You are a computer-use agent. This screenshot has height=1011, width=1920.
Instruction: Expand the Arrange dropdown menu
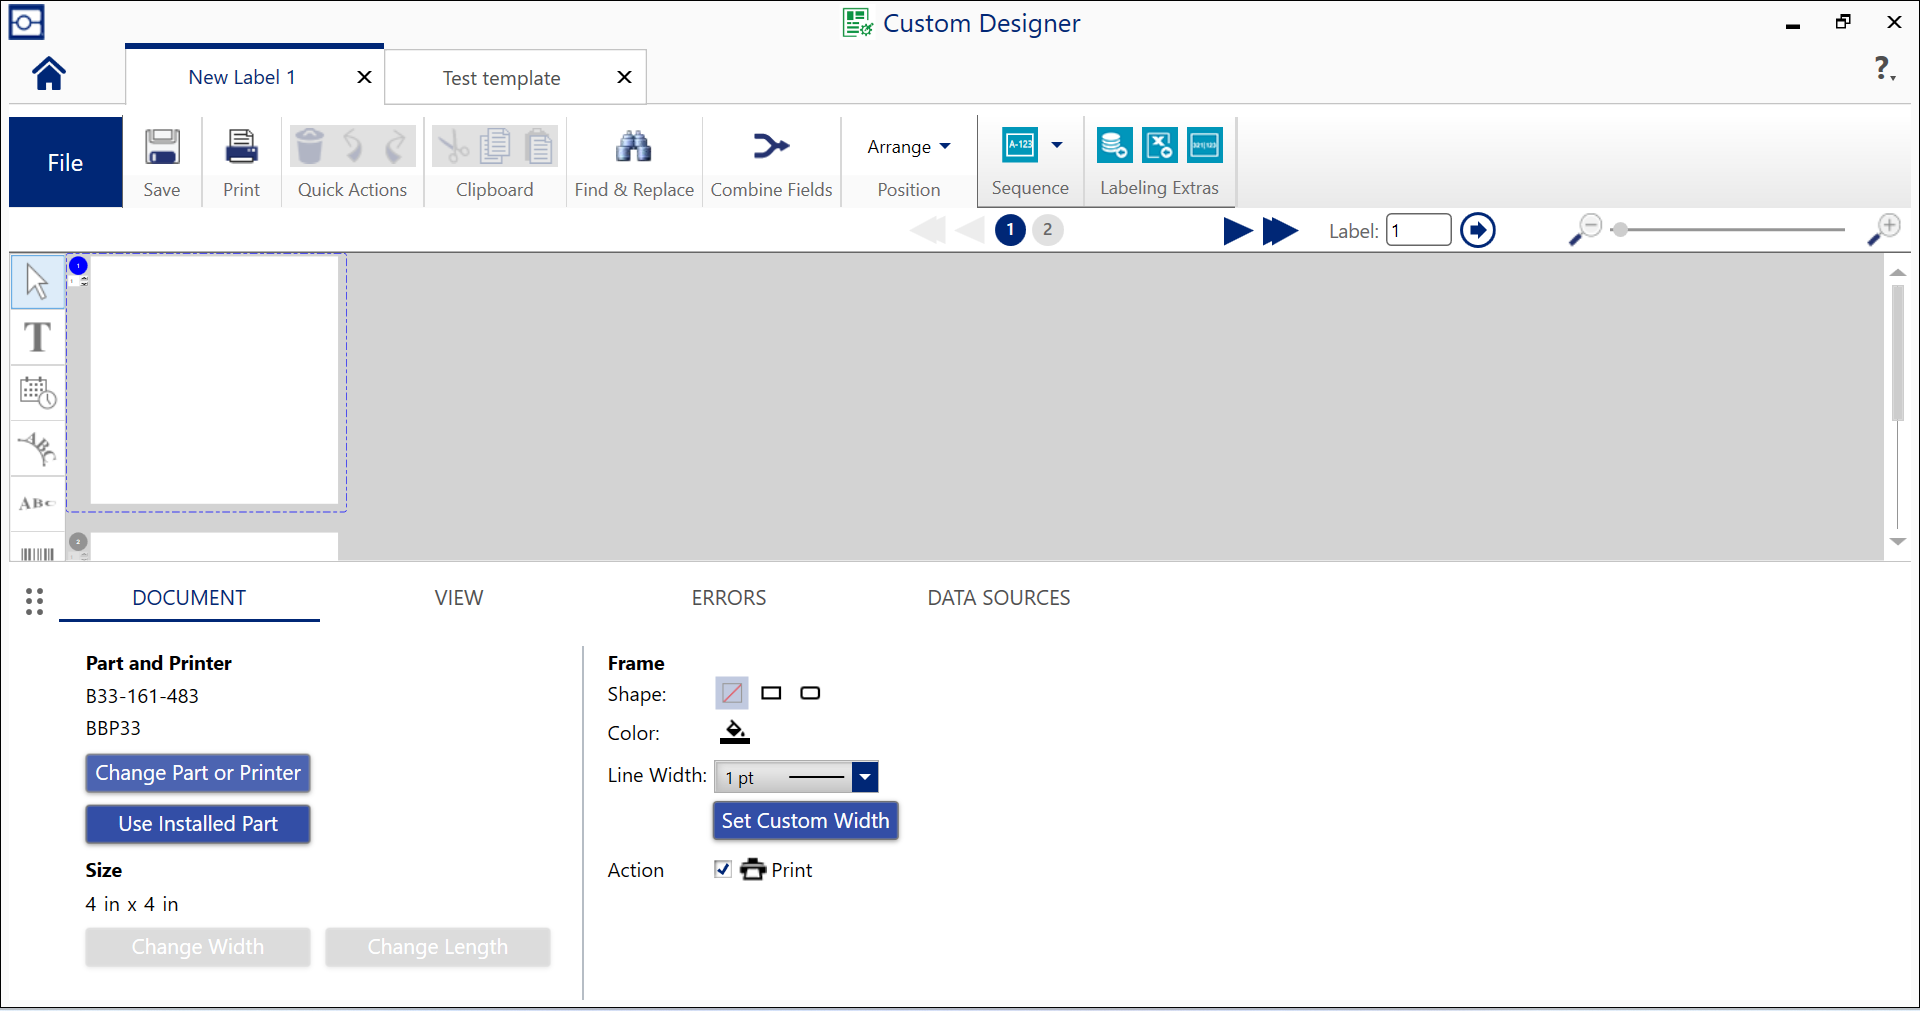(x=908, y=147)
